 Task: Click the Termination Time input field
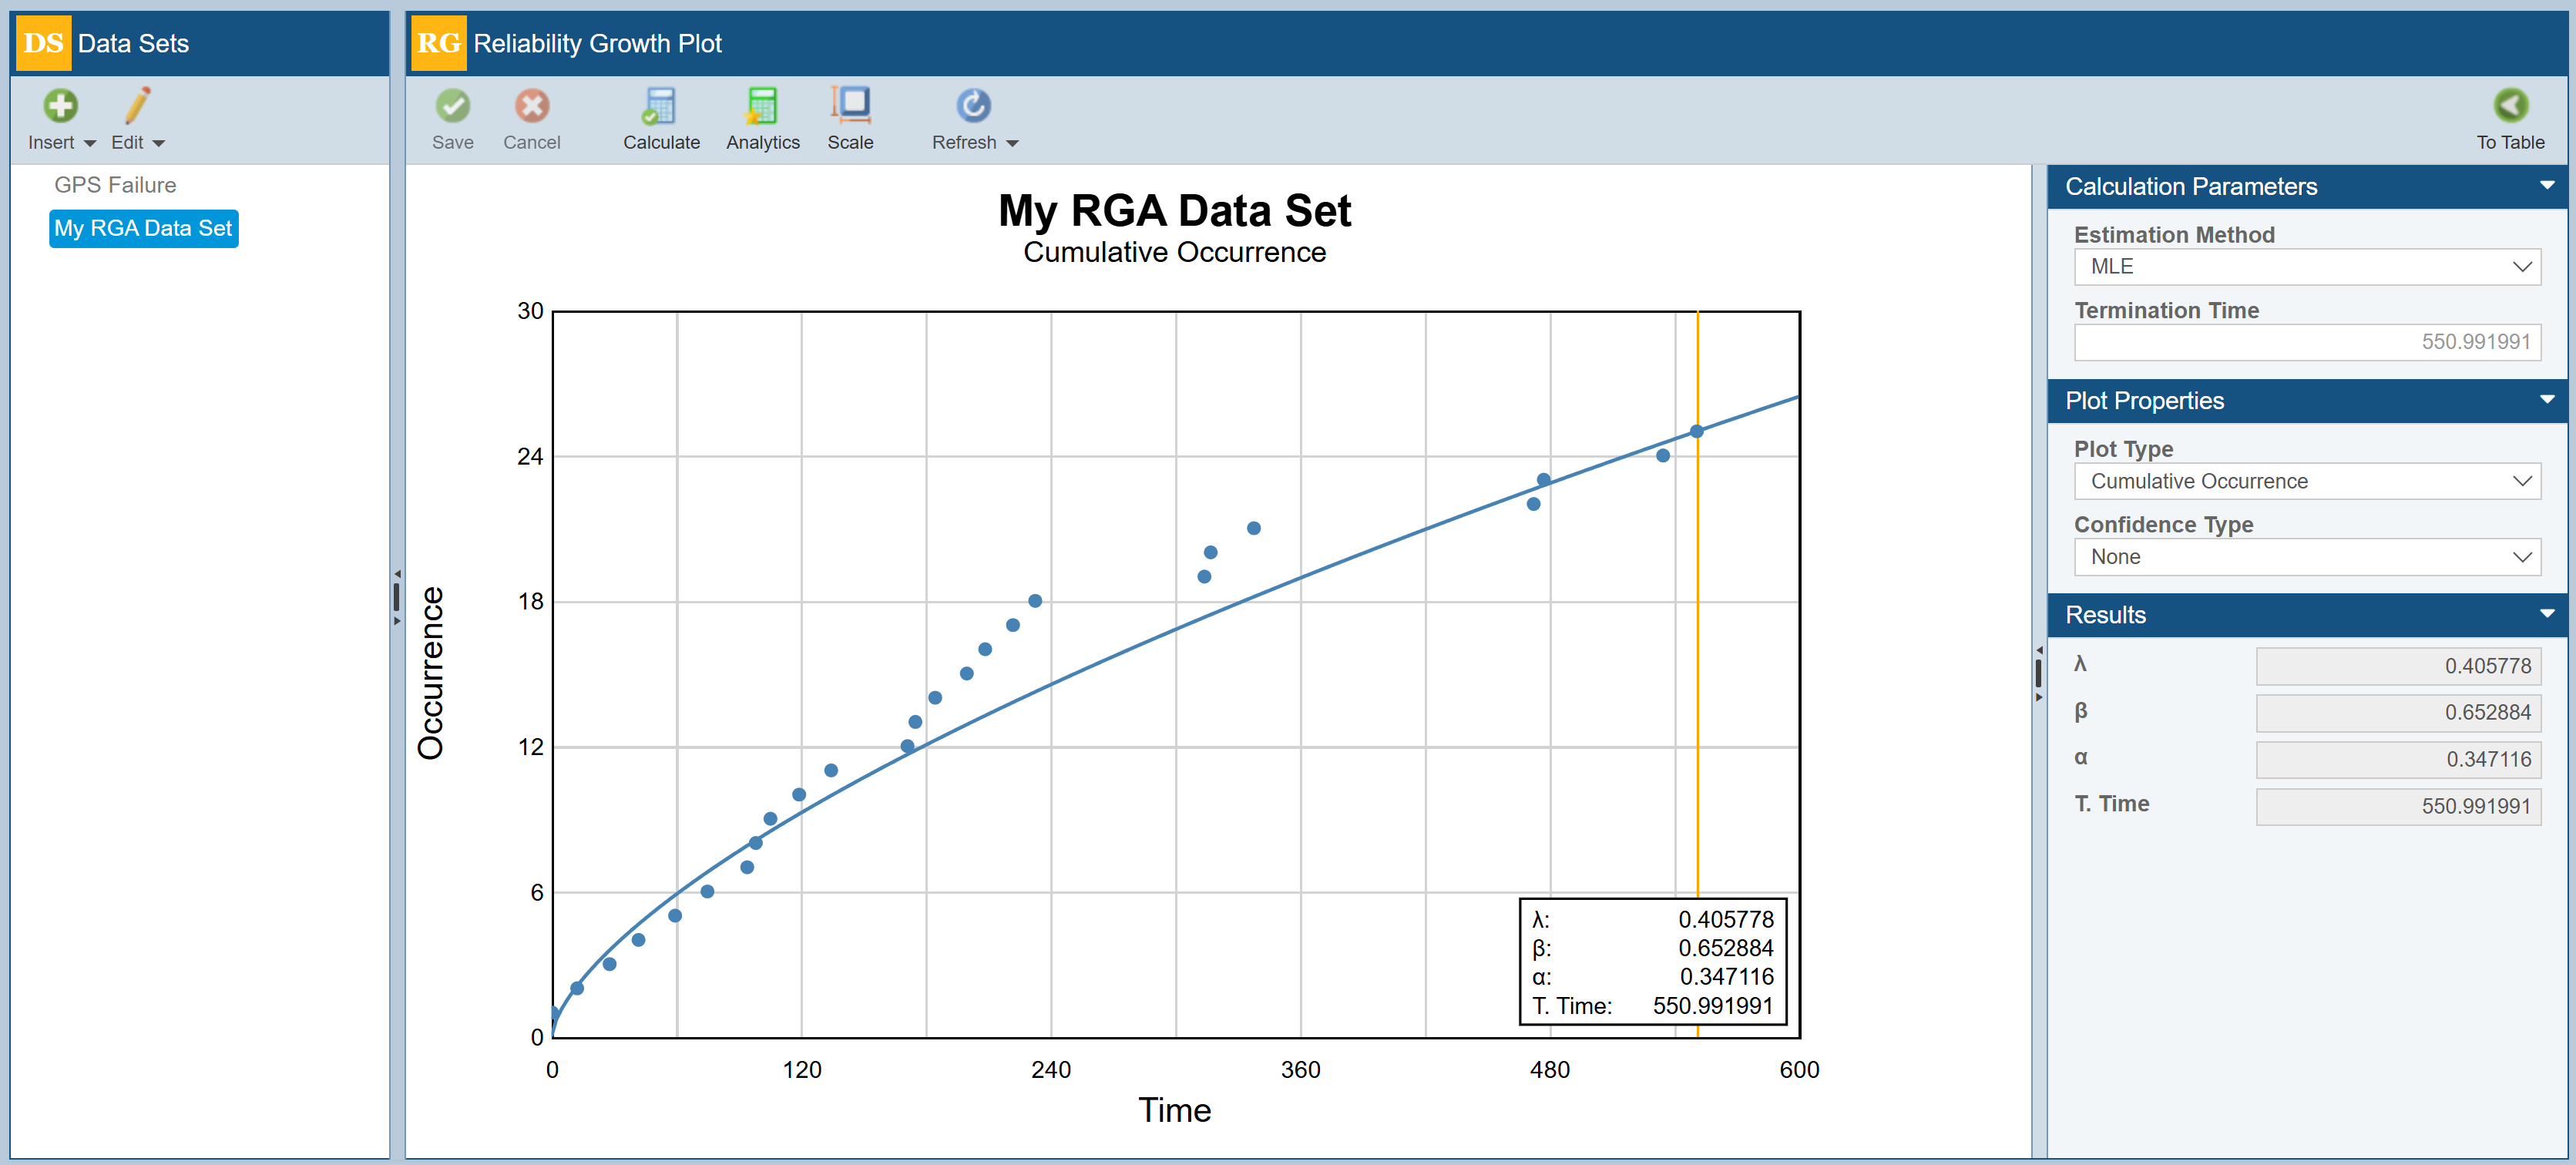[x=2306, y=342]
